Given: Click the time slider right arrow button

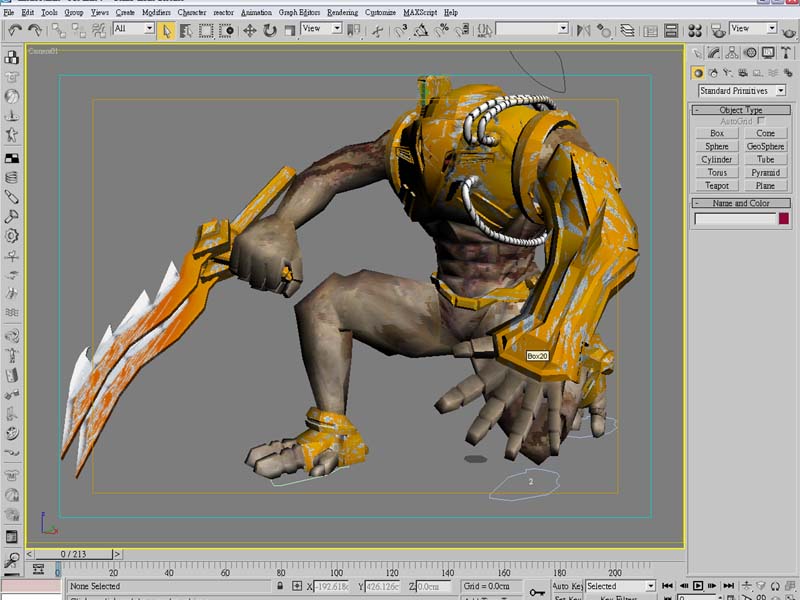Looking at the screenshot, I should coord(117,554).
